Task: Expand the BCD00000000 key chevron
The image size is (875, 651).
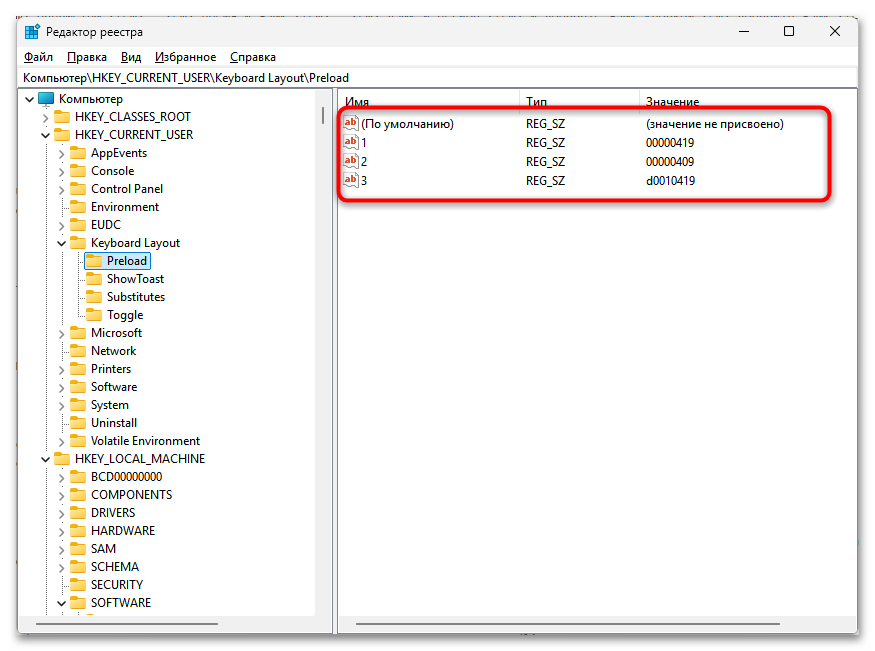Action: (x=62, y=478)
